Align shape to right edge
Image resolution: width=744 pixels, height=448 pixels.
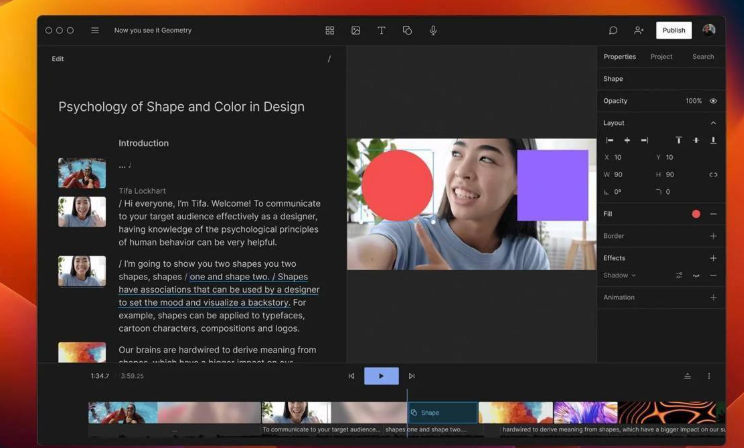(x=644, y=140)
